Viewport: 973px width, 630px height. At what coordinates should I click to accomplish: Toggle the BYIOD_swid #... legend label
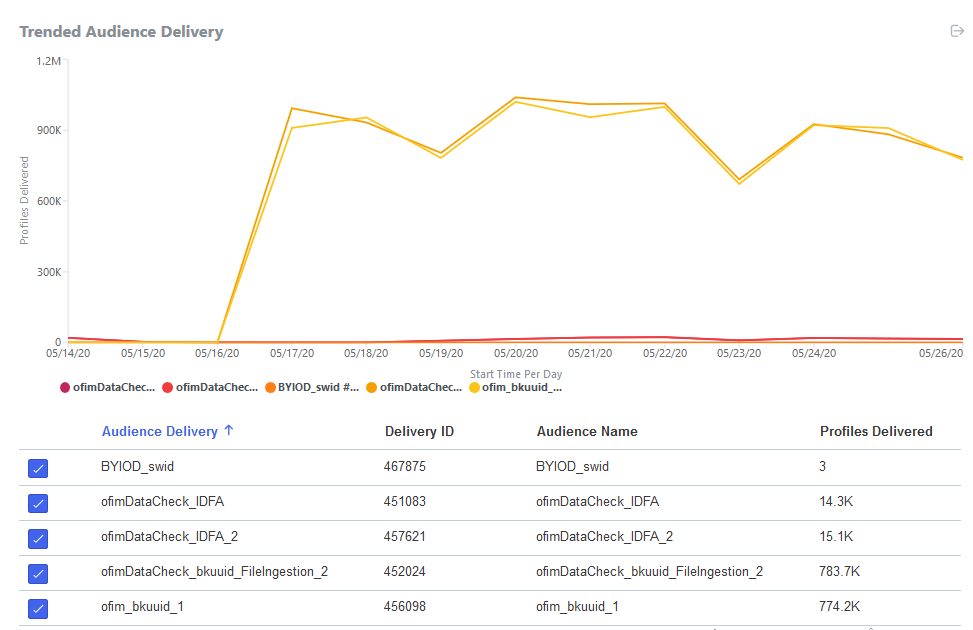coord(318,387)
